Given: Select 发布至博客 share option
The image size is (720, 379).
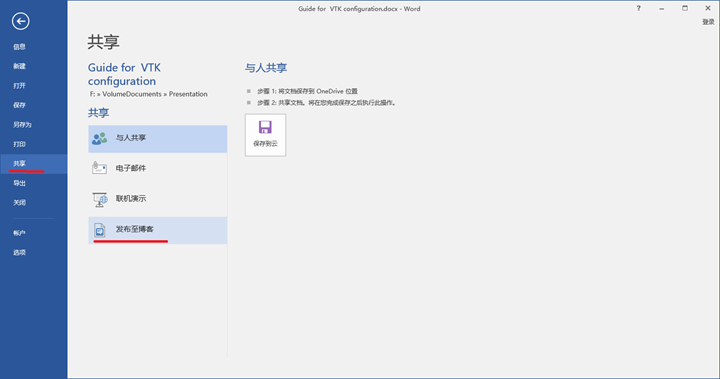Looking at the screenshot, I should (158, 230).
